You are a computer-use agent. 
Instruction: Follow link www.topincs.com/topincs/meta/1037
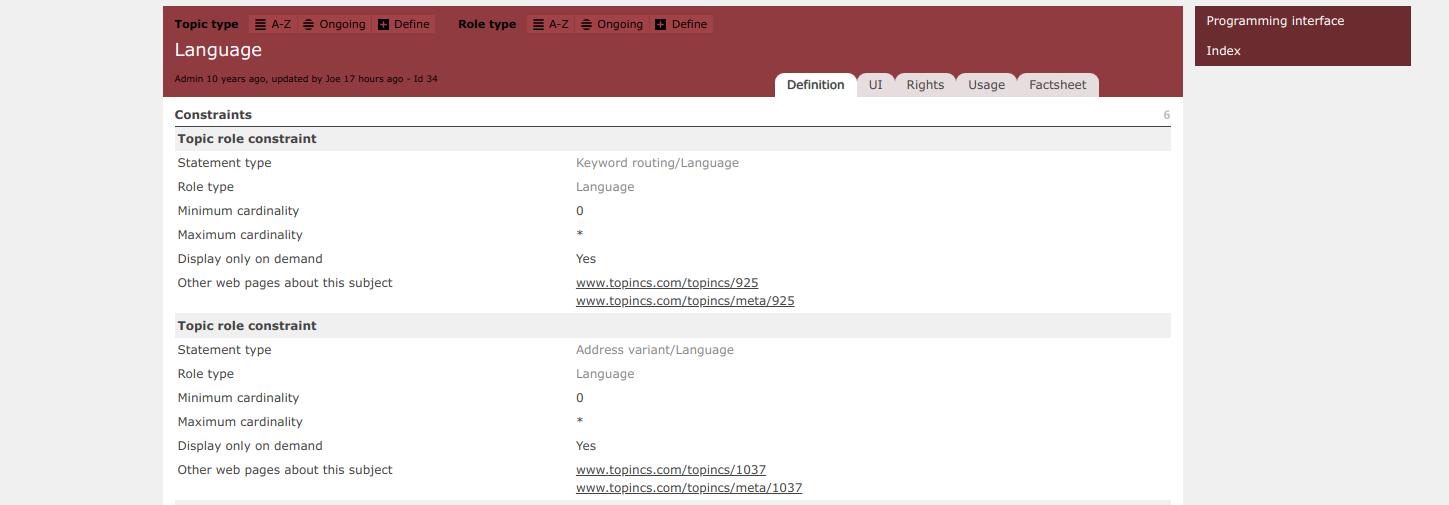[x=689, y=488]
